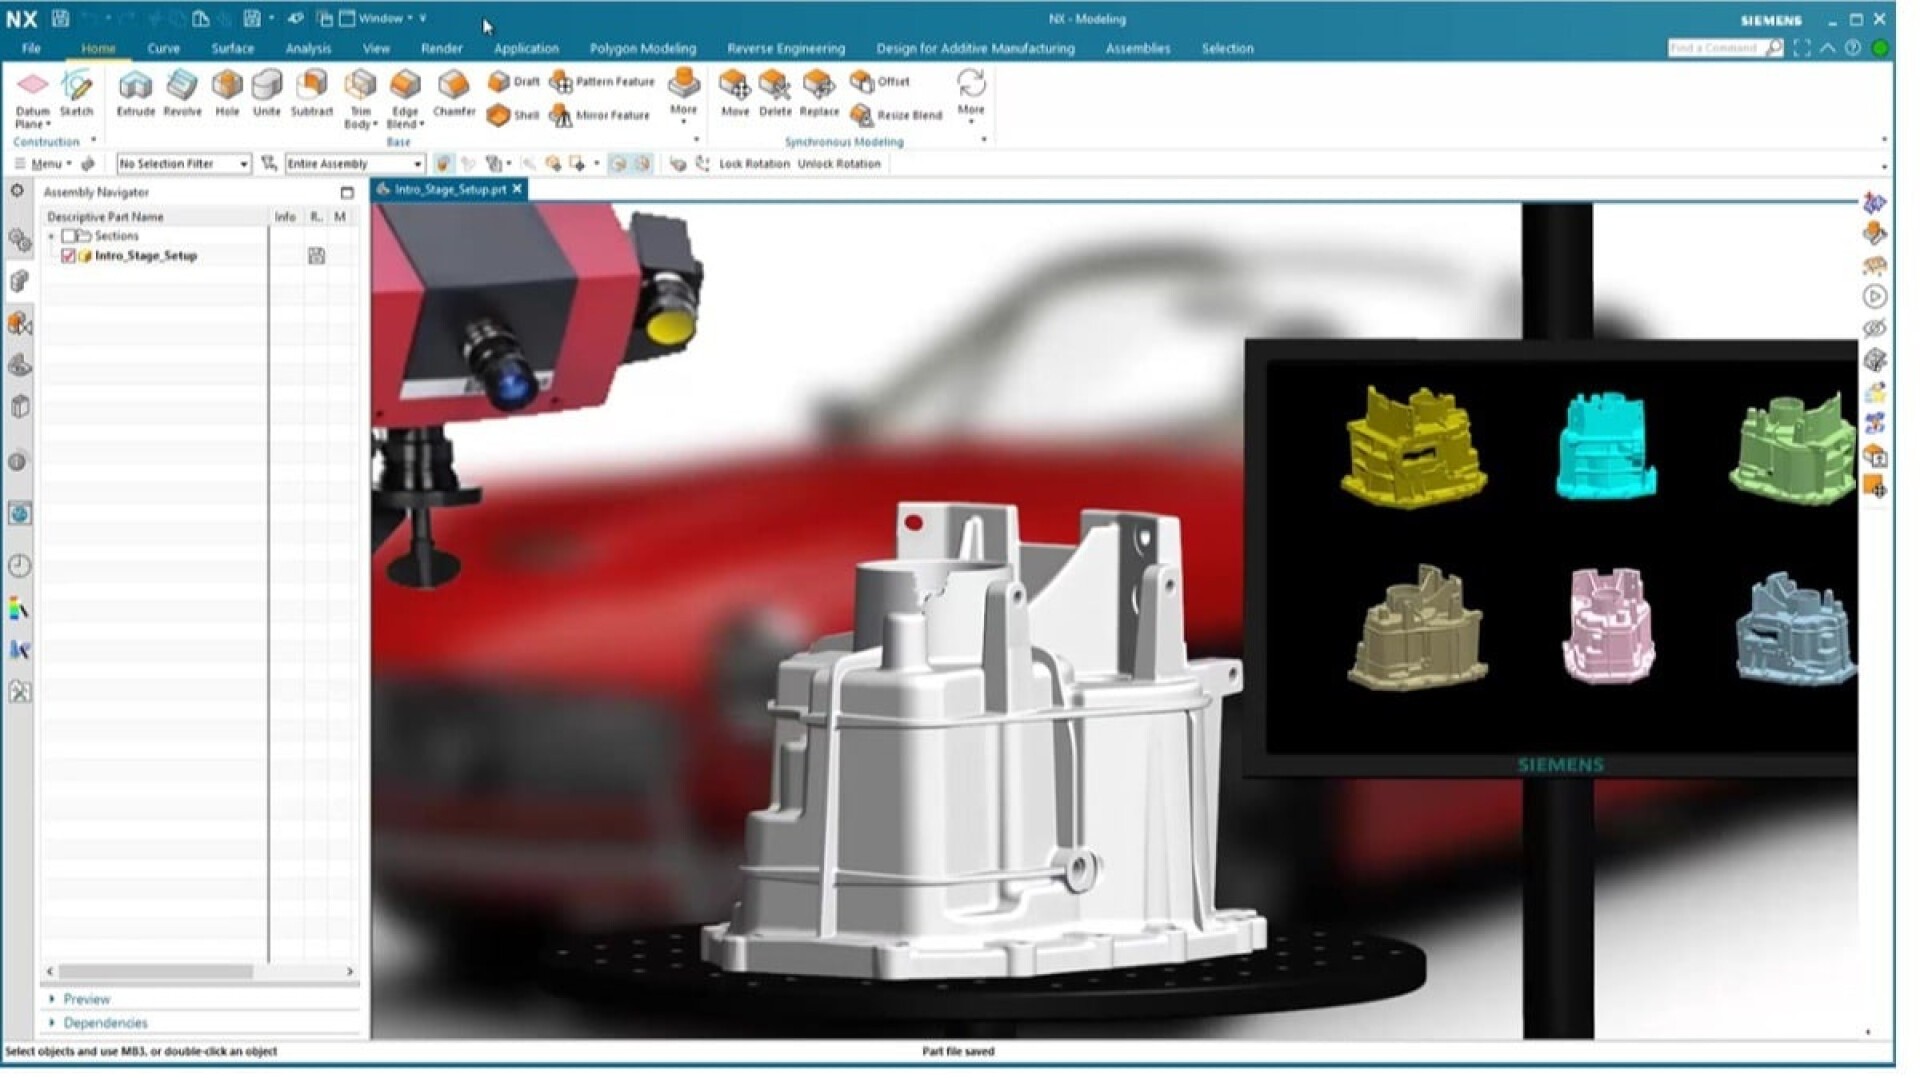Image resolution: width=1920 pixels, height=1078 pixels.
Task: Click the Info column header
Action: (x=285, y=216)
